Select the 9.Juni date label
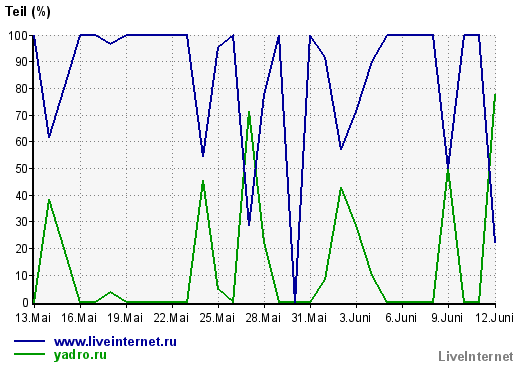520x366 pixels. tap(447, 318)
